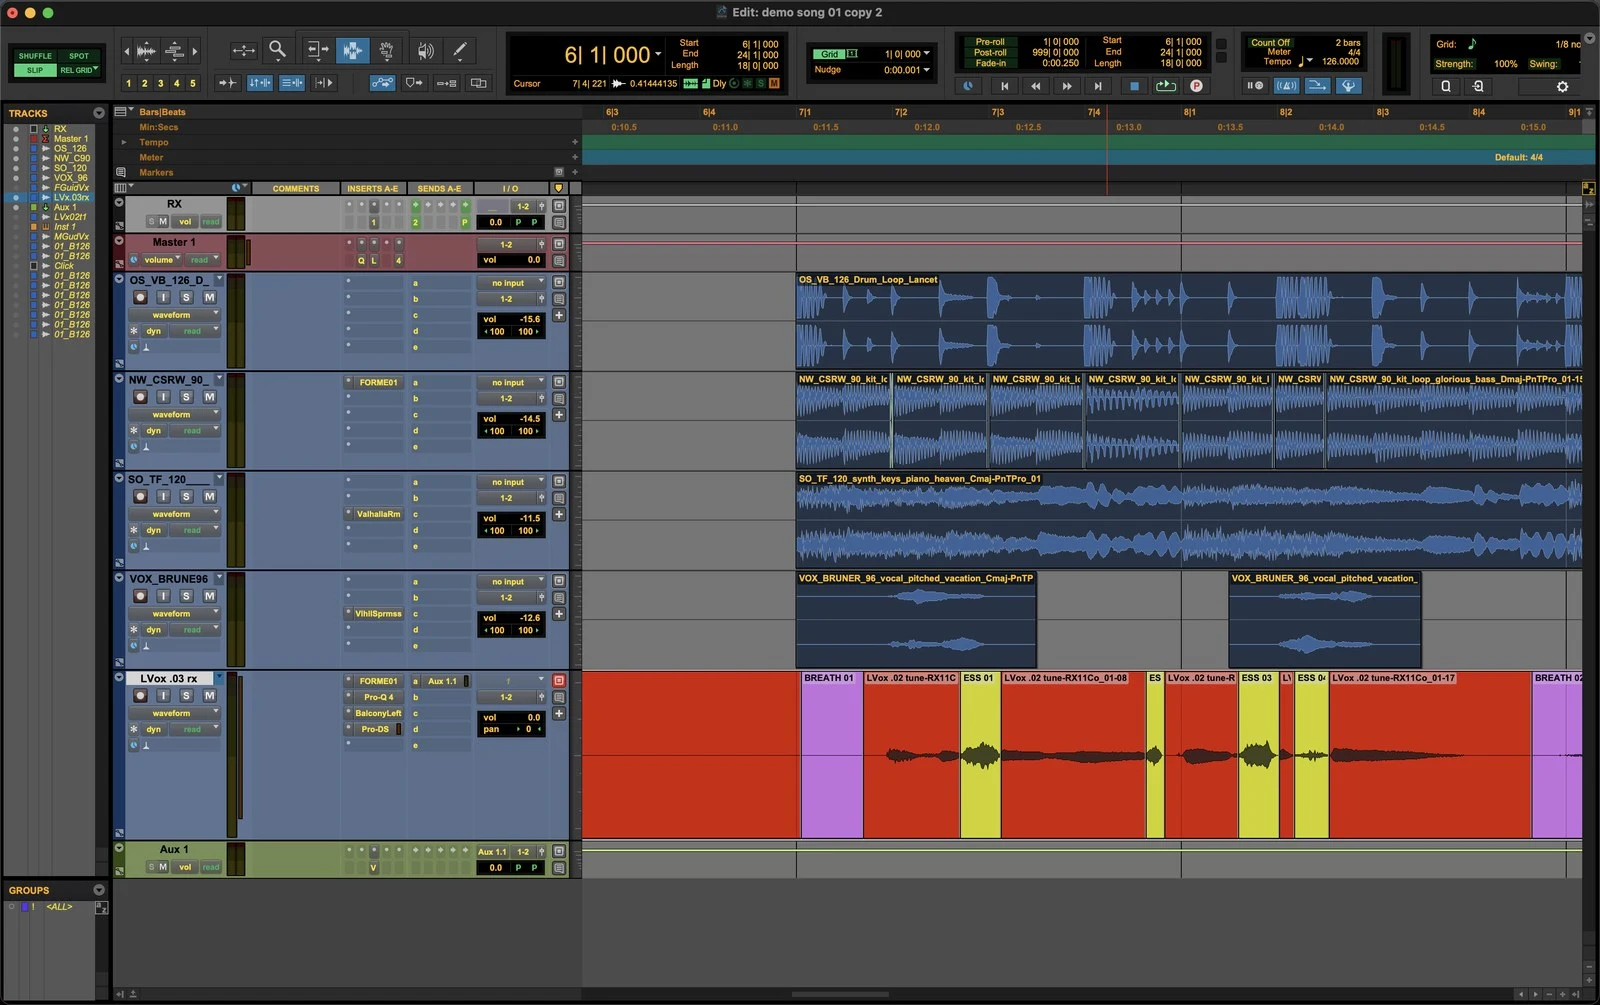
Task: Click the online sync clock icon in transport
Action: (x=968, y=86)
